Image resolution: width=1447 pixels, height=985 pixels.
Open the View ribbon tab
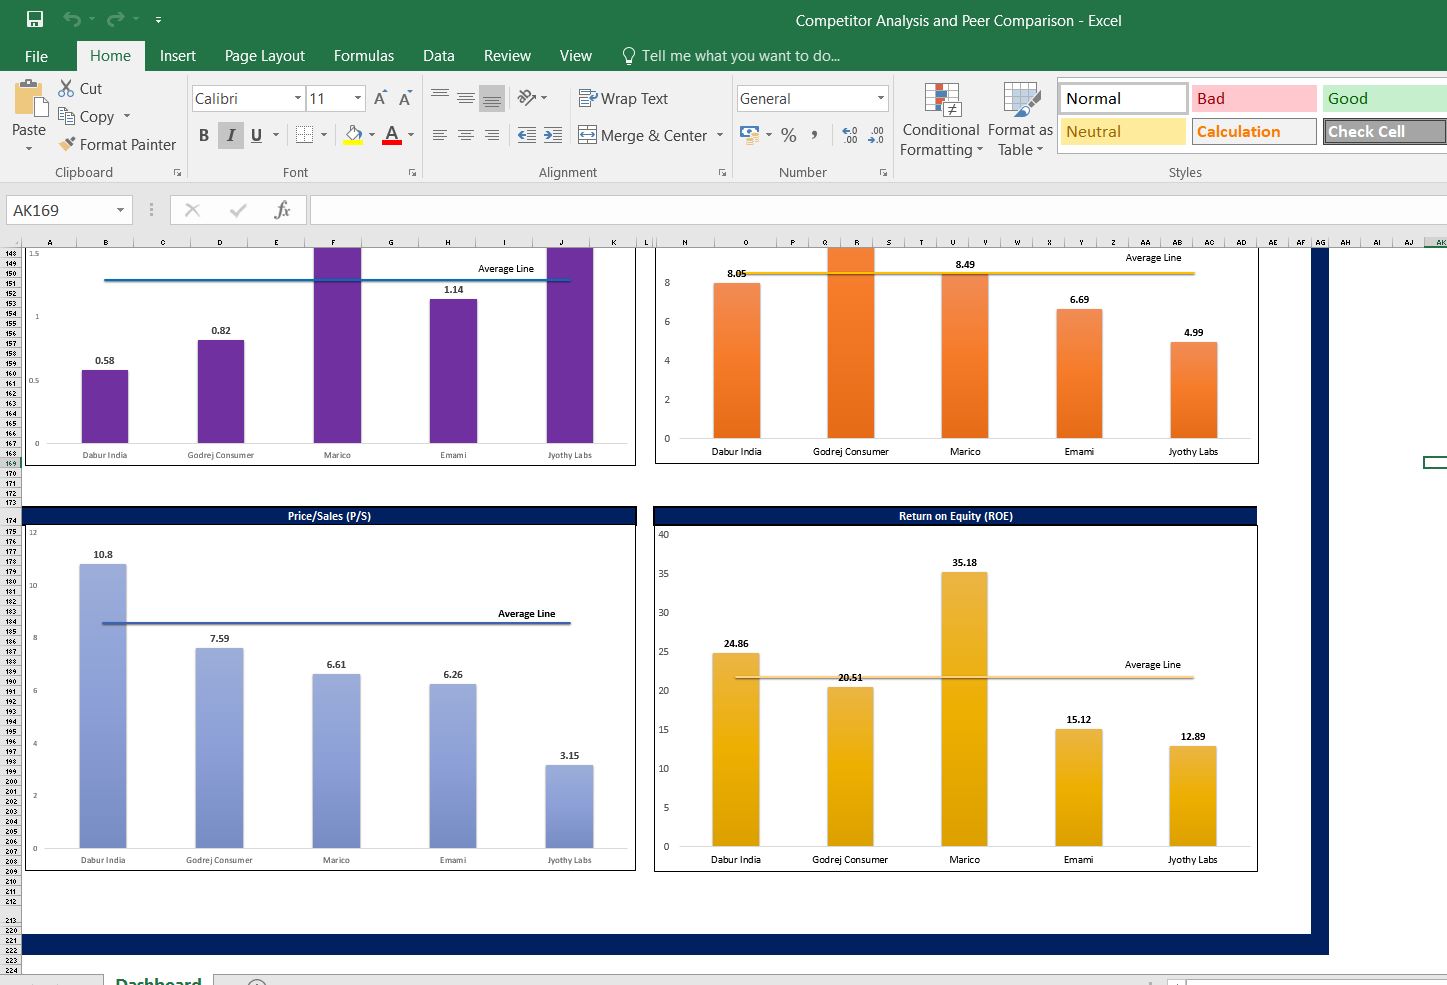(576, 56)
